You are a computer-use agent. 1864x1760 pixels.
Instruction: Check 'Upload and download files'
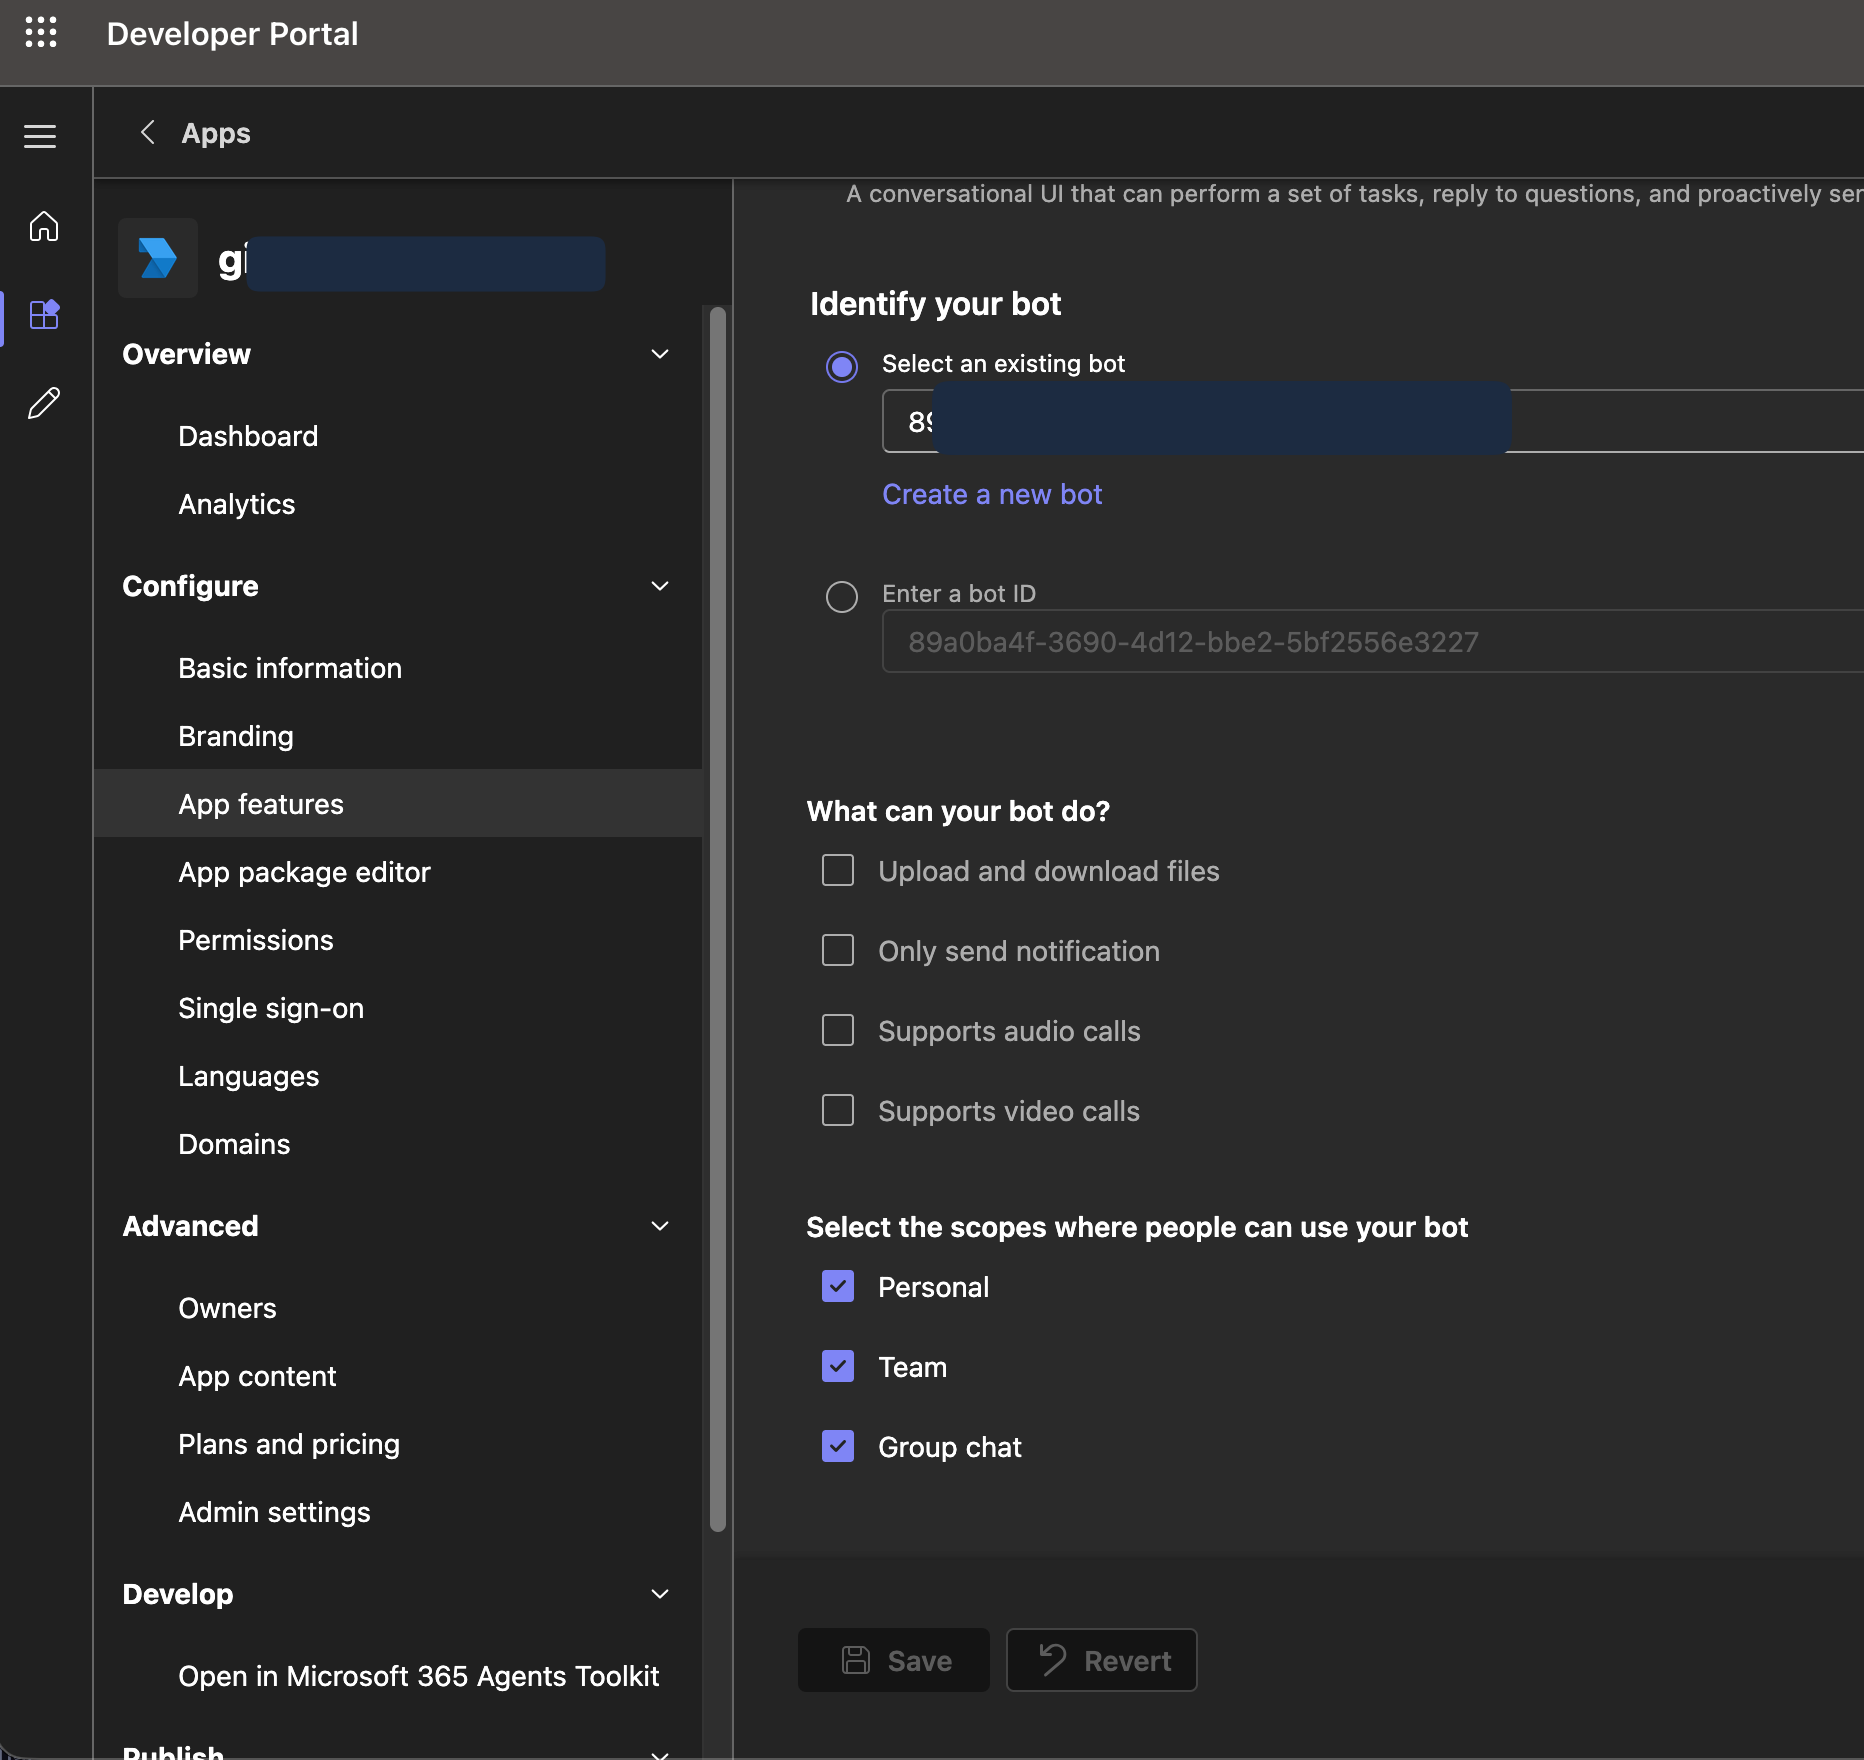point(838,870)
